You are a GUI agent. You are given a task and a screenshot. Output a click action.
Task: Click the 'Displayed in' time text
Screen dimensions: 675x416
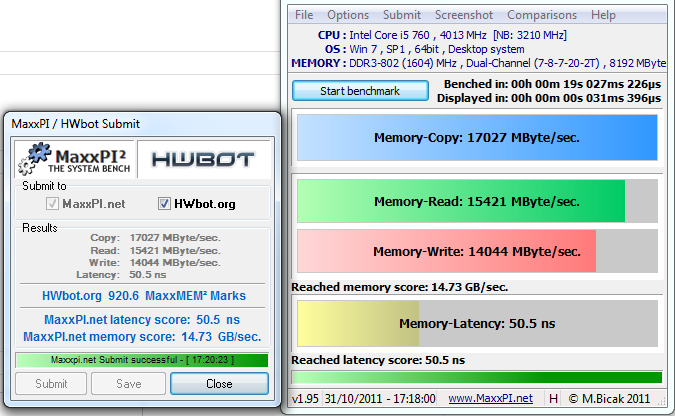(549, 98)
